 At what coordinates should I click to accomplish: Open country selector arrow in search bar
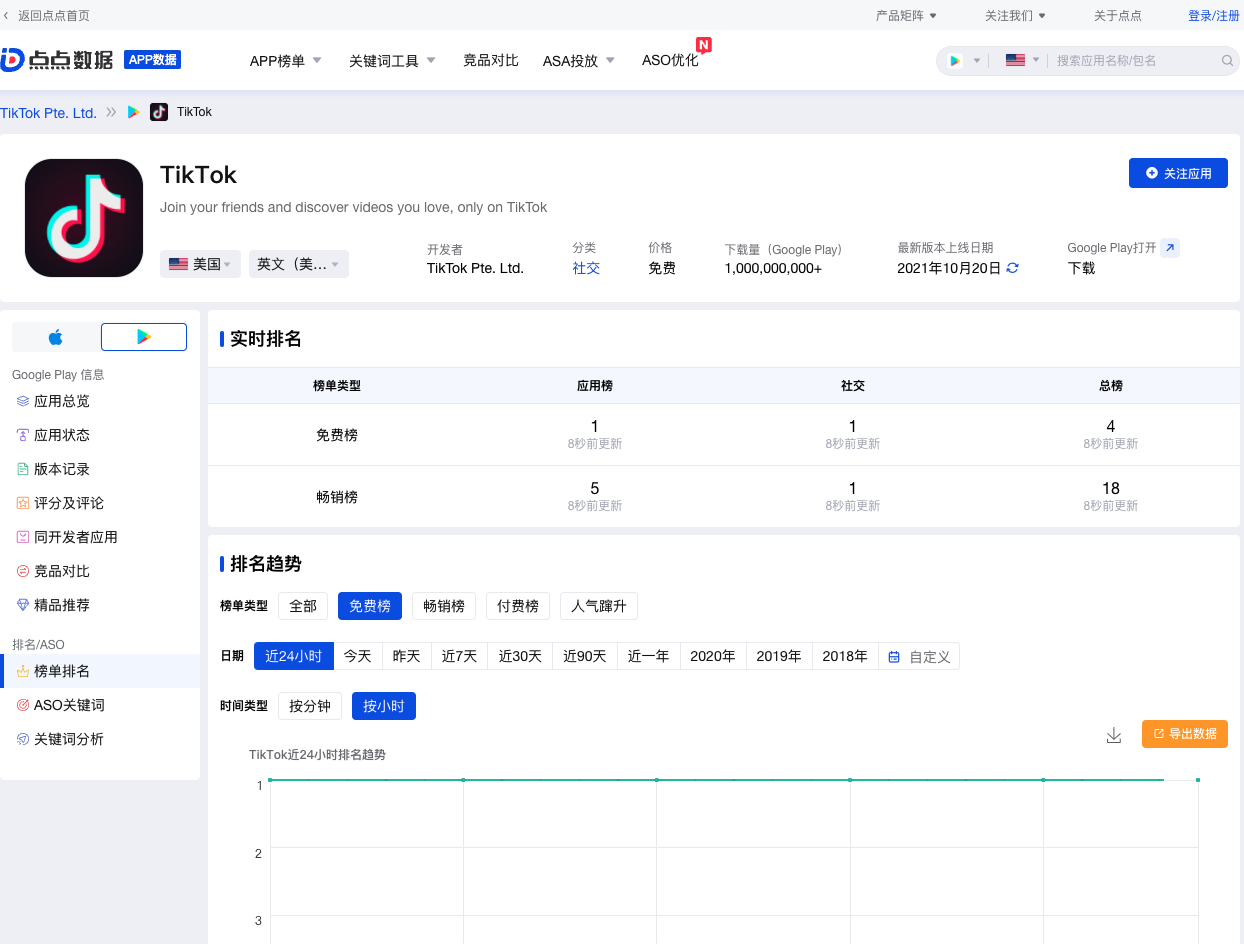coord(1036,60)
